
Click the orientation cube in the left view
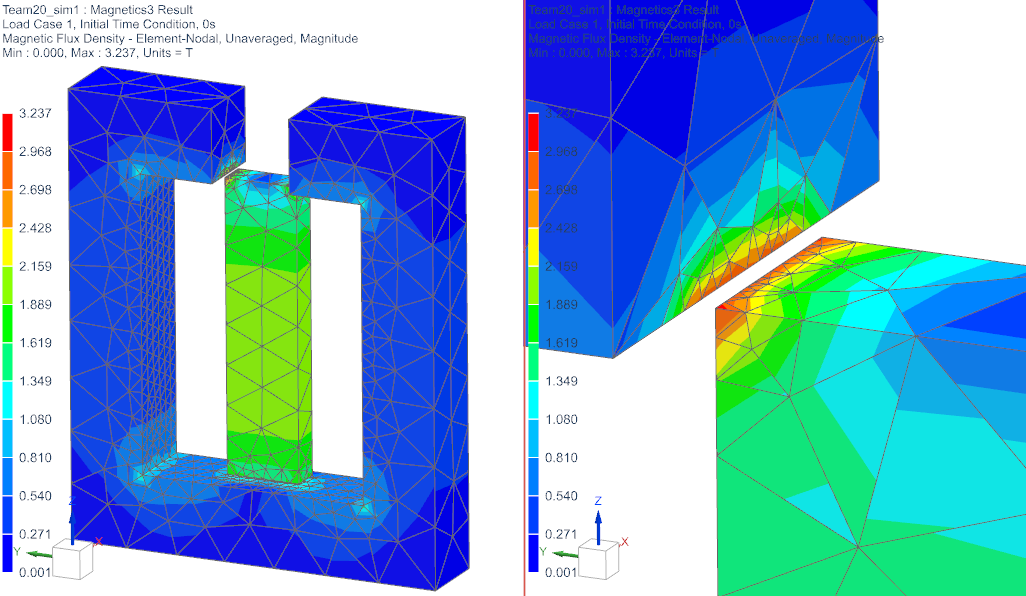(72, 560)
